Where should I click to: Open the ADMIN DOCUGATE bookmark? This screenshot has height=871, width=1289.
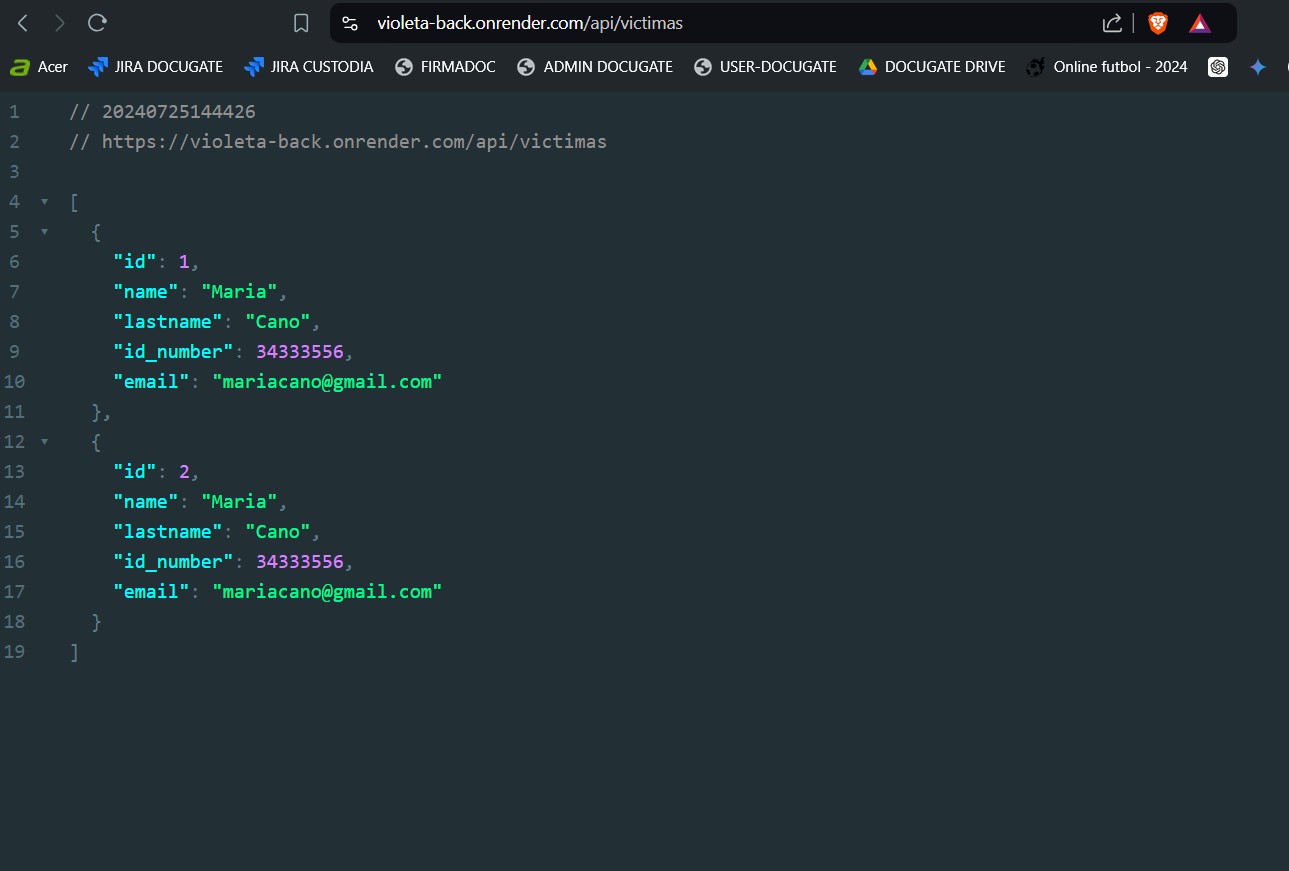tap(595, 67)
